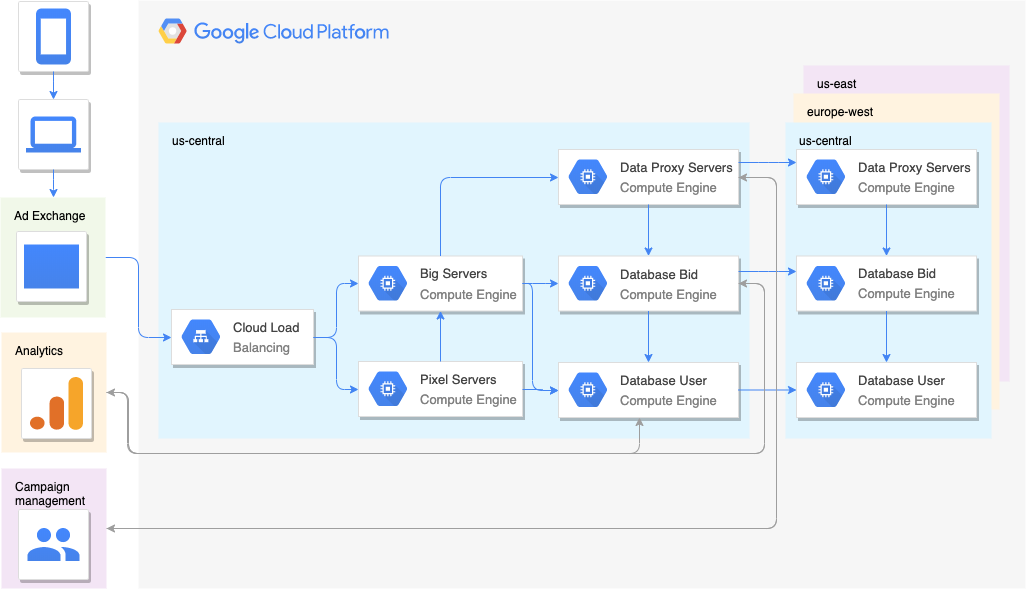
Task: Click the 'us-east' region label
Action: pos(836,84)
